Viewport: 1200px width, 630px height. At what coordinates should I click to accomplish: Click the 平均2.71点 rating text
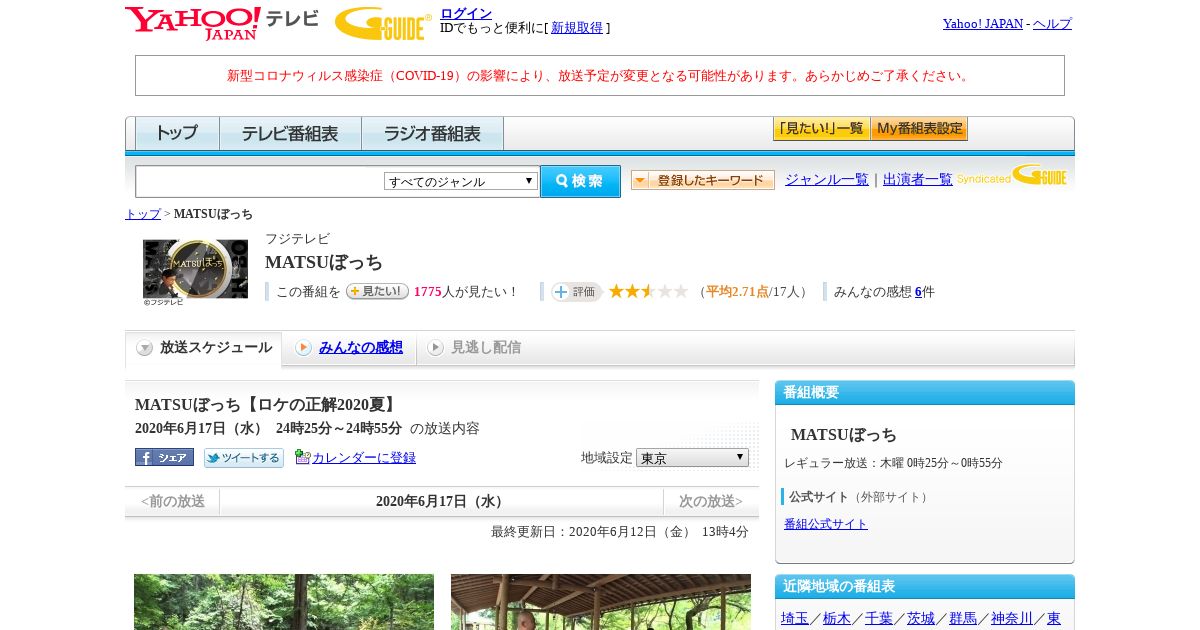(737, 292)
